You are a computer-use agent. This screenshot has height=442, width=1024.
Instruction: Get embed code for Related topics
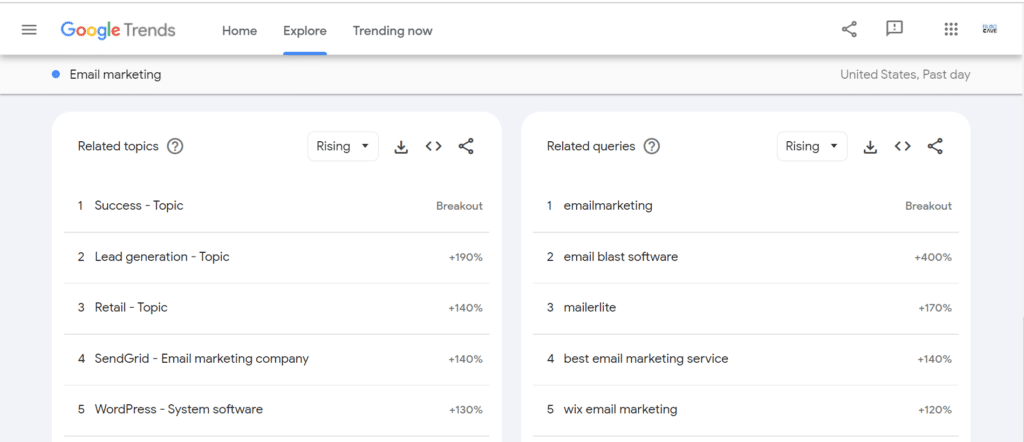pyautogui.click(x=434, y=146)
